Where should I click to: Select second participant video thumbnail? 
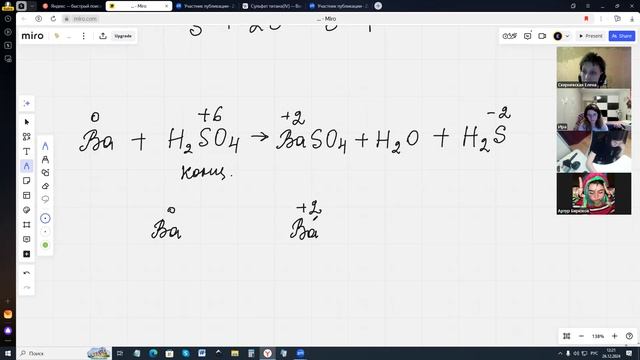tap(594, 110)
